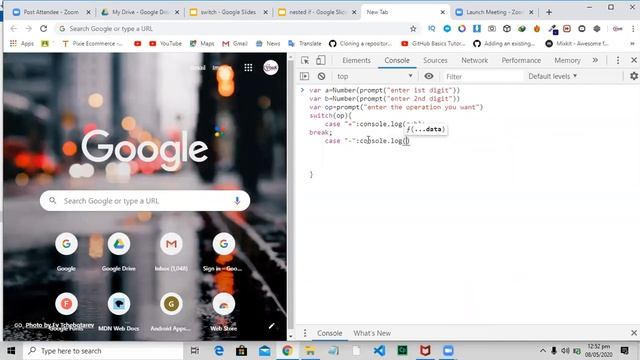Expand more DevTools tabs chevron

click(x=596, y=60)
